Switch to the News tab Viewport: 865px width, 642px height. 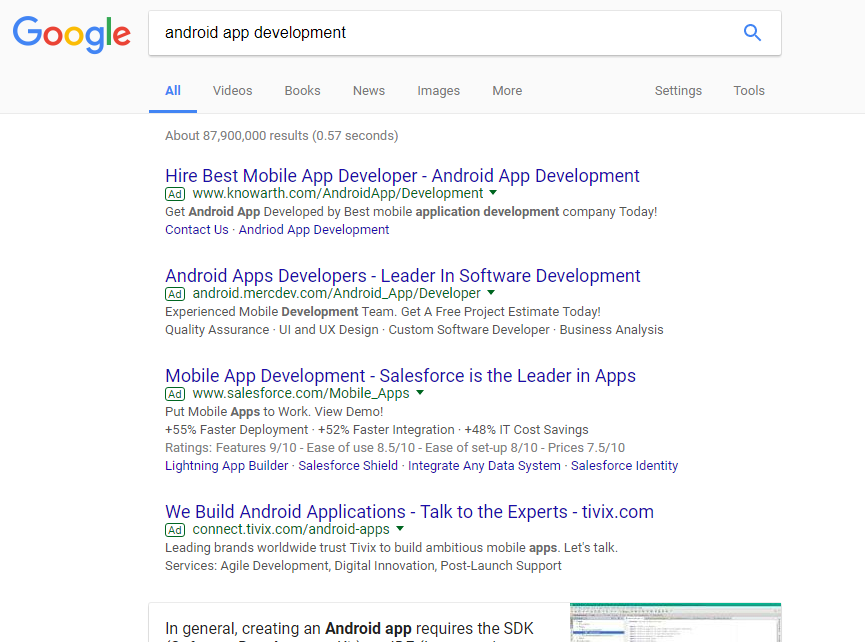[x=369, y=90]
